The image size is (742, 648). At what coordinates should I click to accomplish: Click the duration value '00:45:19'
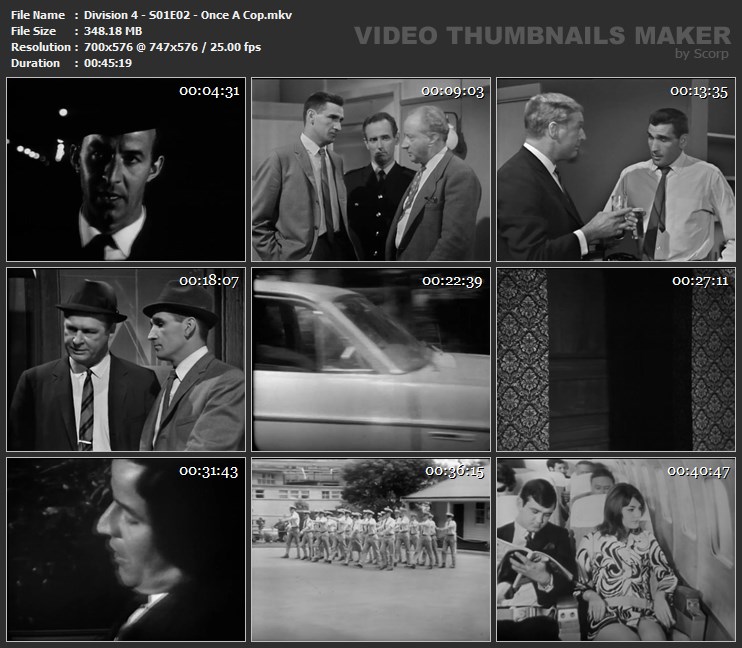pyautogui.click(x=108, y=63)
